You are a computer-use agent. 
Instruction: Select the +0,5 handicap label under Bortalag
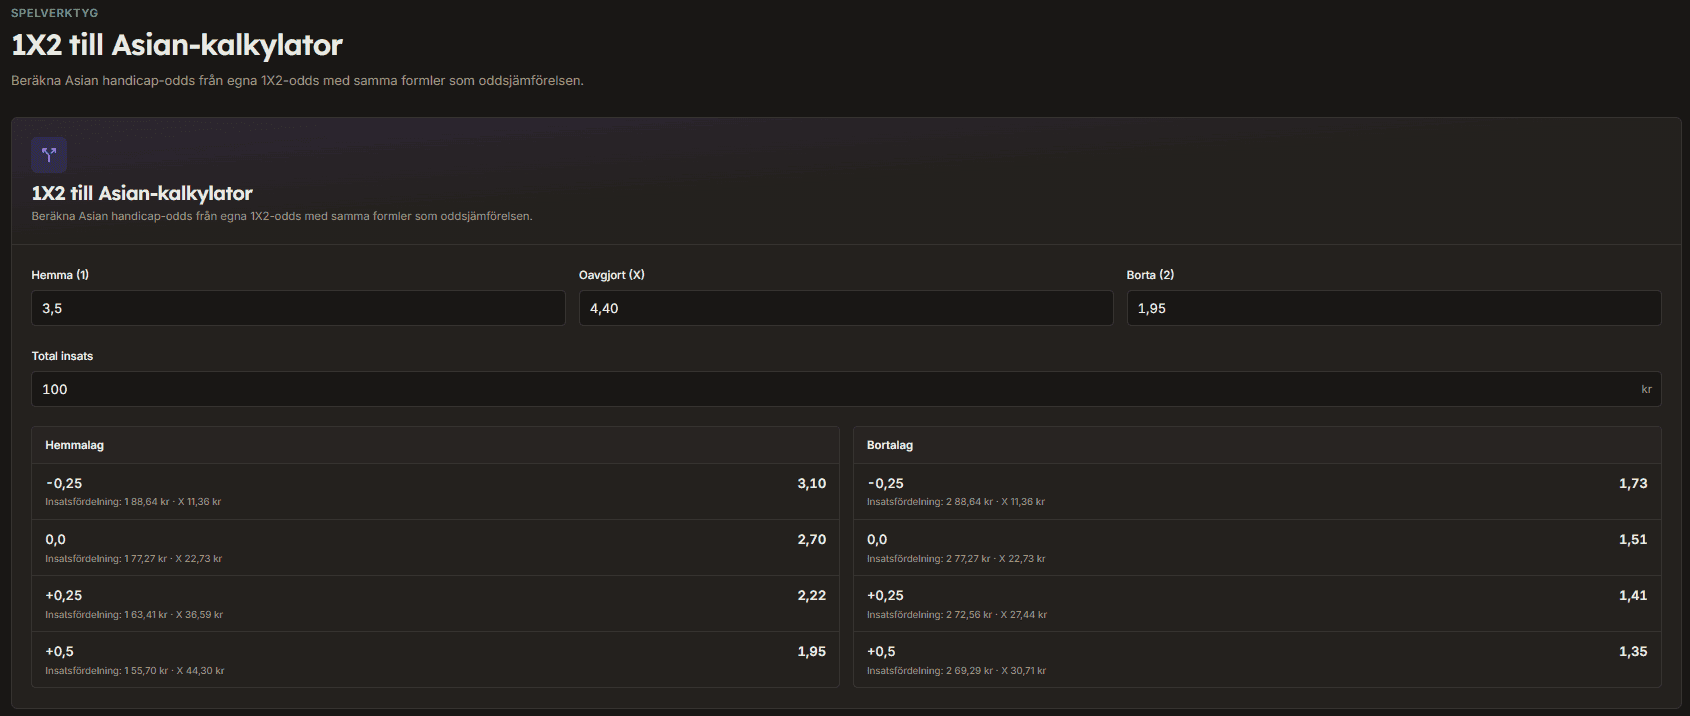point(882,651)
